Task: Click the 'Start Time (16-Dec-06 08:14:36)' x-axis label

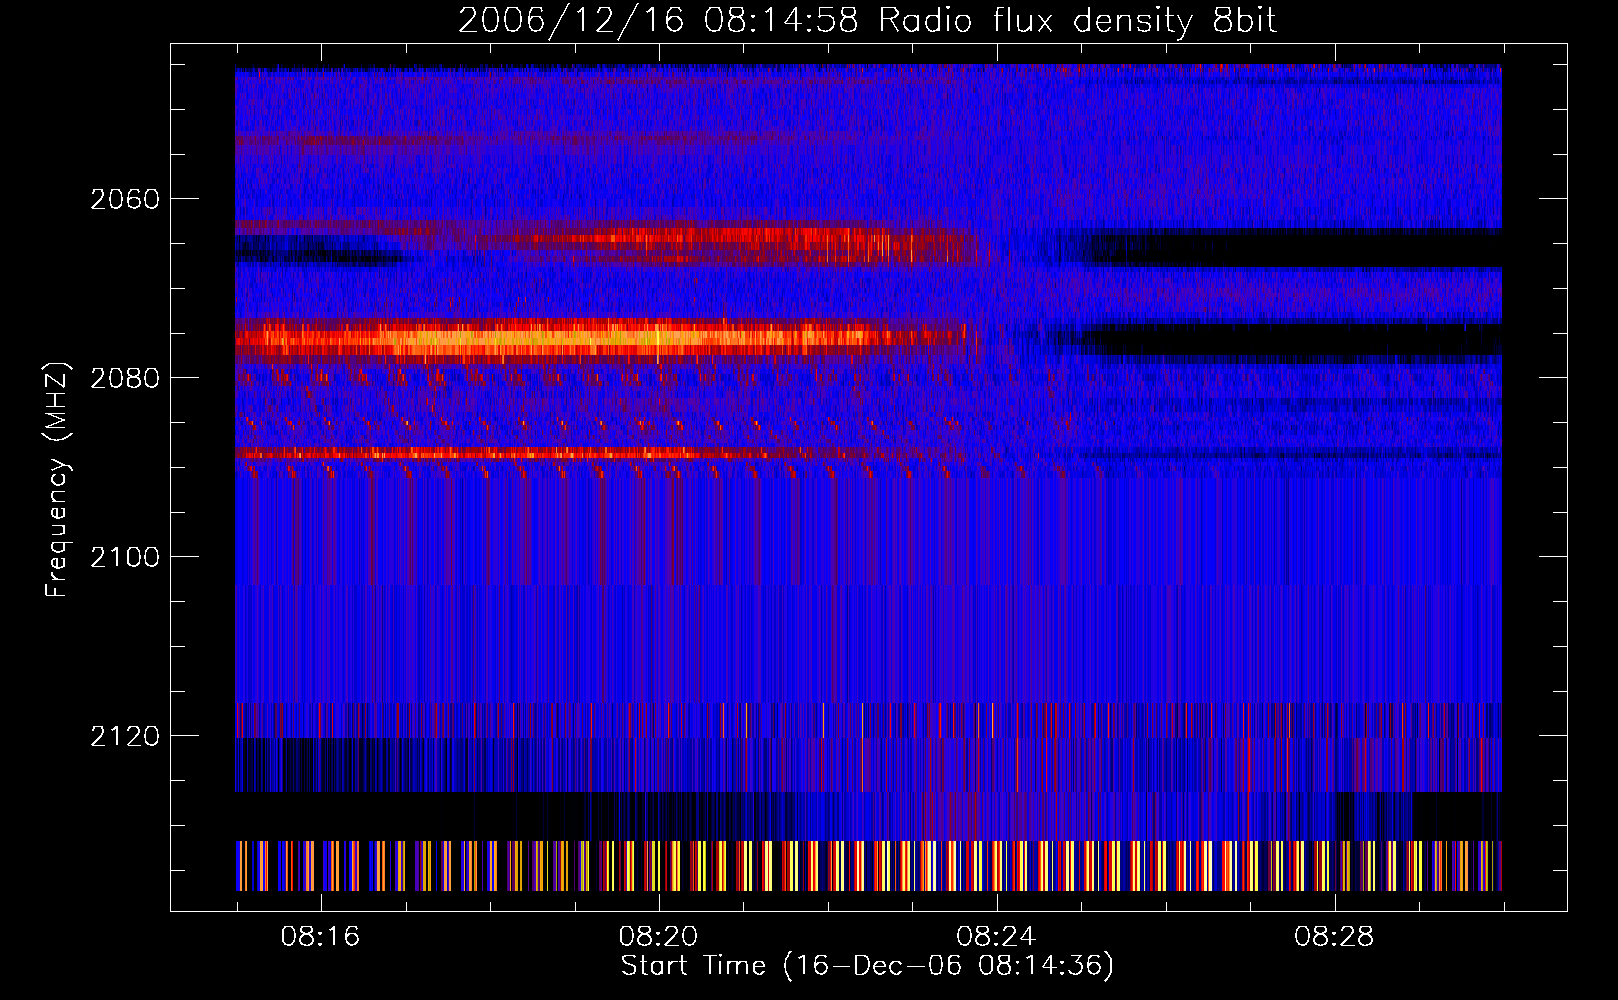Action: tap(867, 966)
